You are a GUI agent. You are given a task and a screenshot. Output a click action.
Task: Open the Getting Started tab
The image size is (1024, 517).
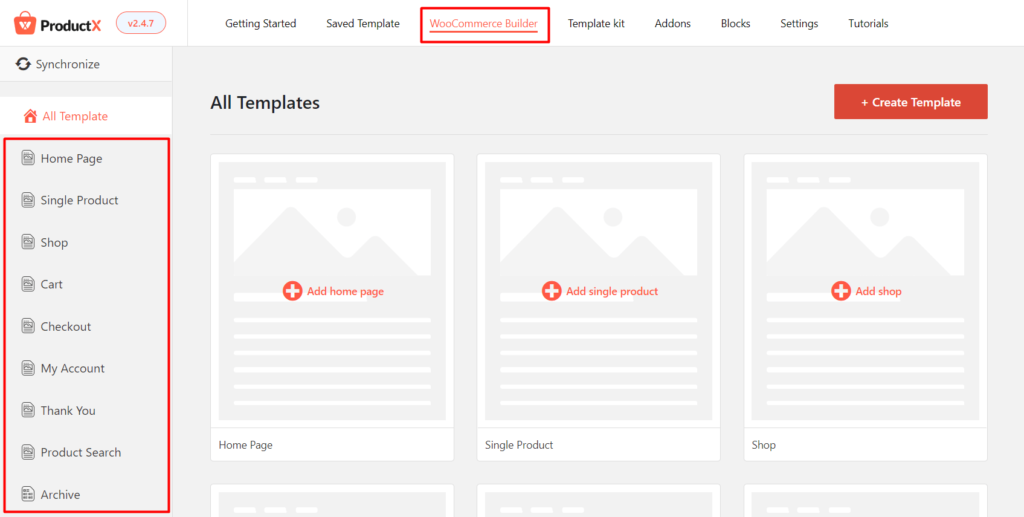click(261, 24)
